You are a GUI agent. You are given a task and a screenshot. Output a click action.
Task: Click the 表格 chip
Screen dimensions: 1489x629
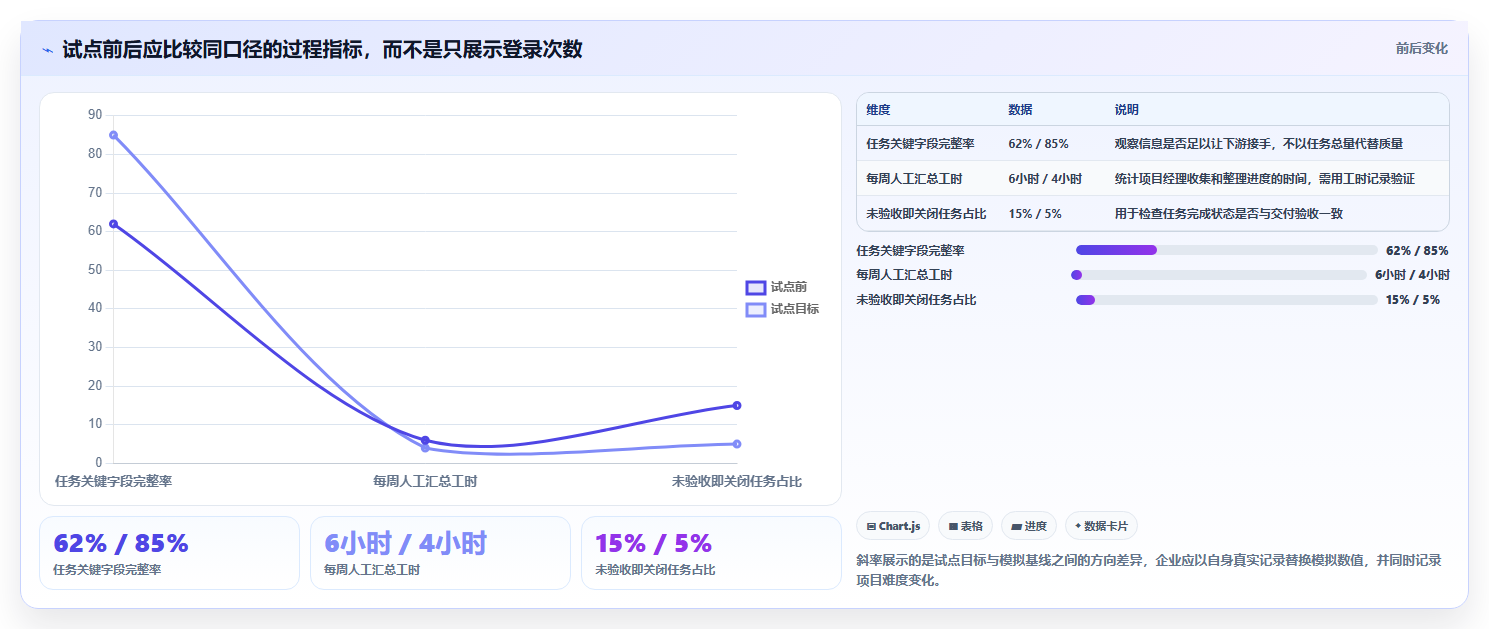[x=965, y=526]
